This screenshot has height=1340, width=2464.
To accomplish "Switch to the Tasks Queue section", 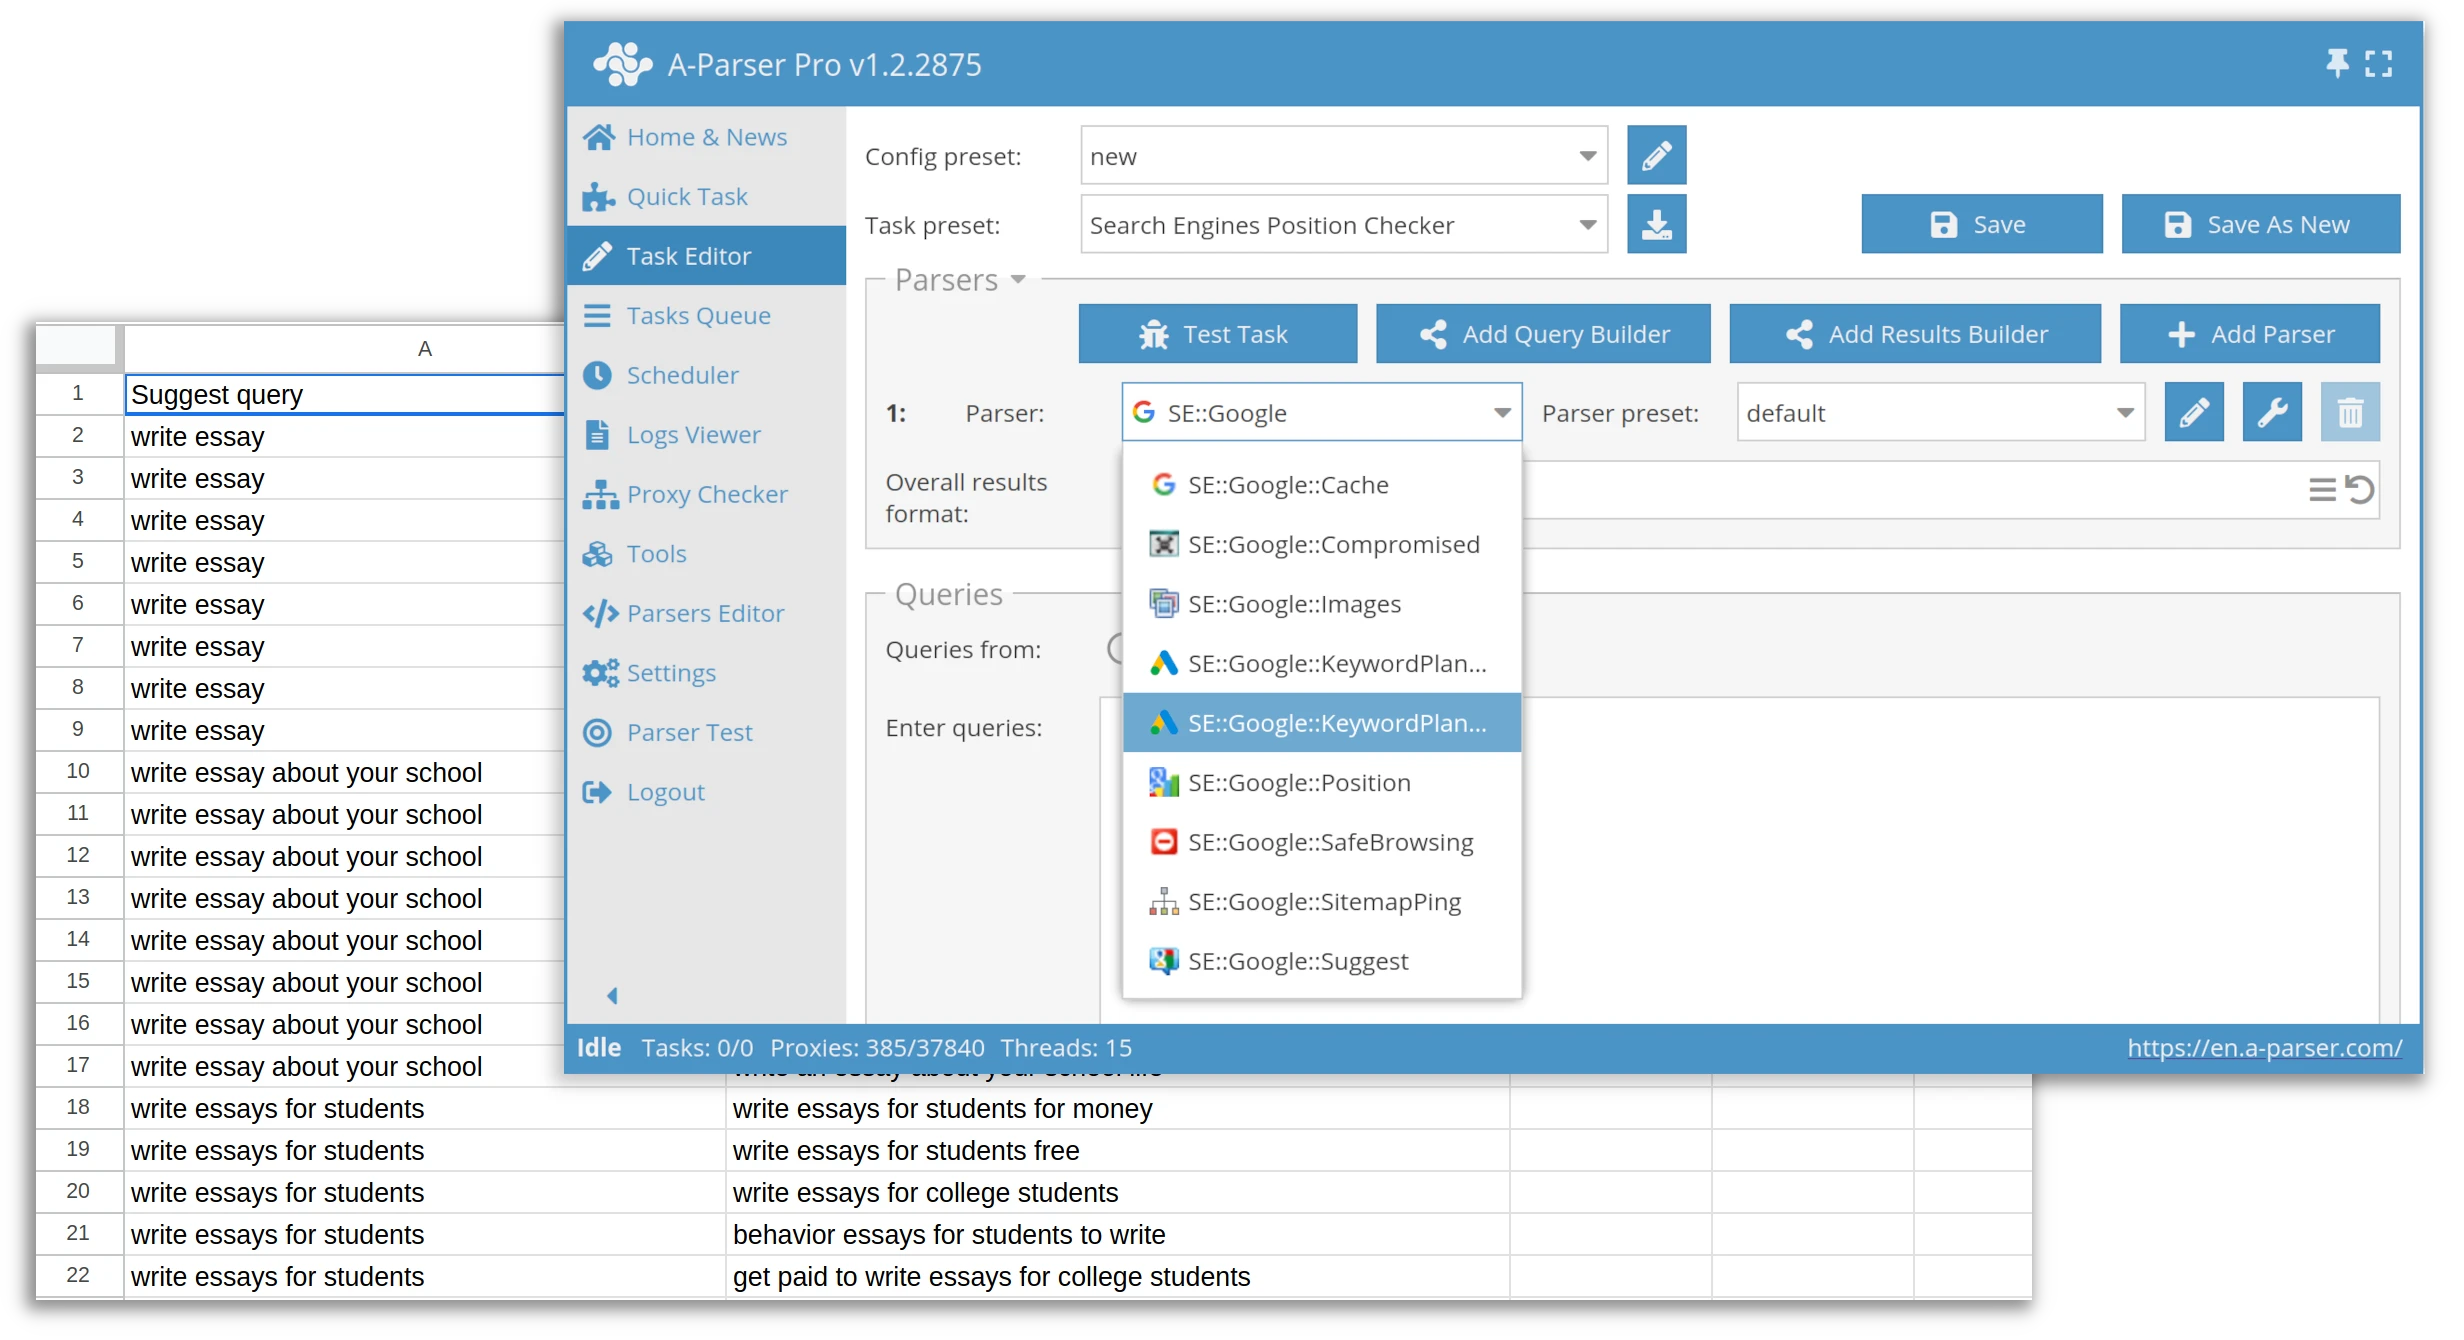I will point(698,314).
